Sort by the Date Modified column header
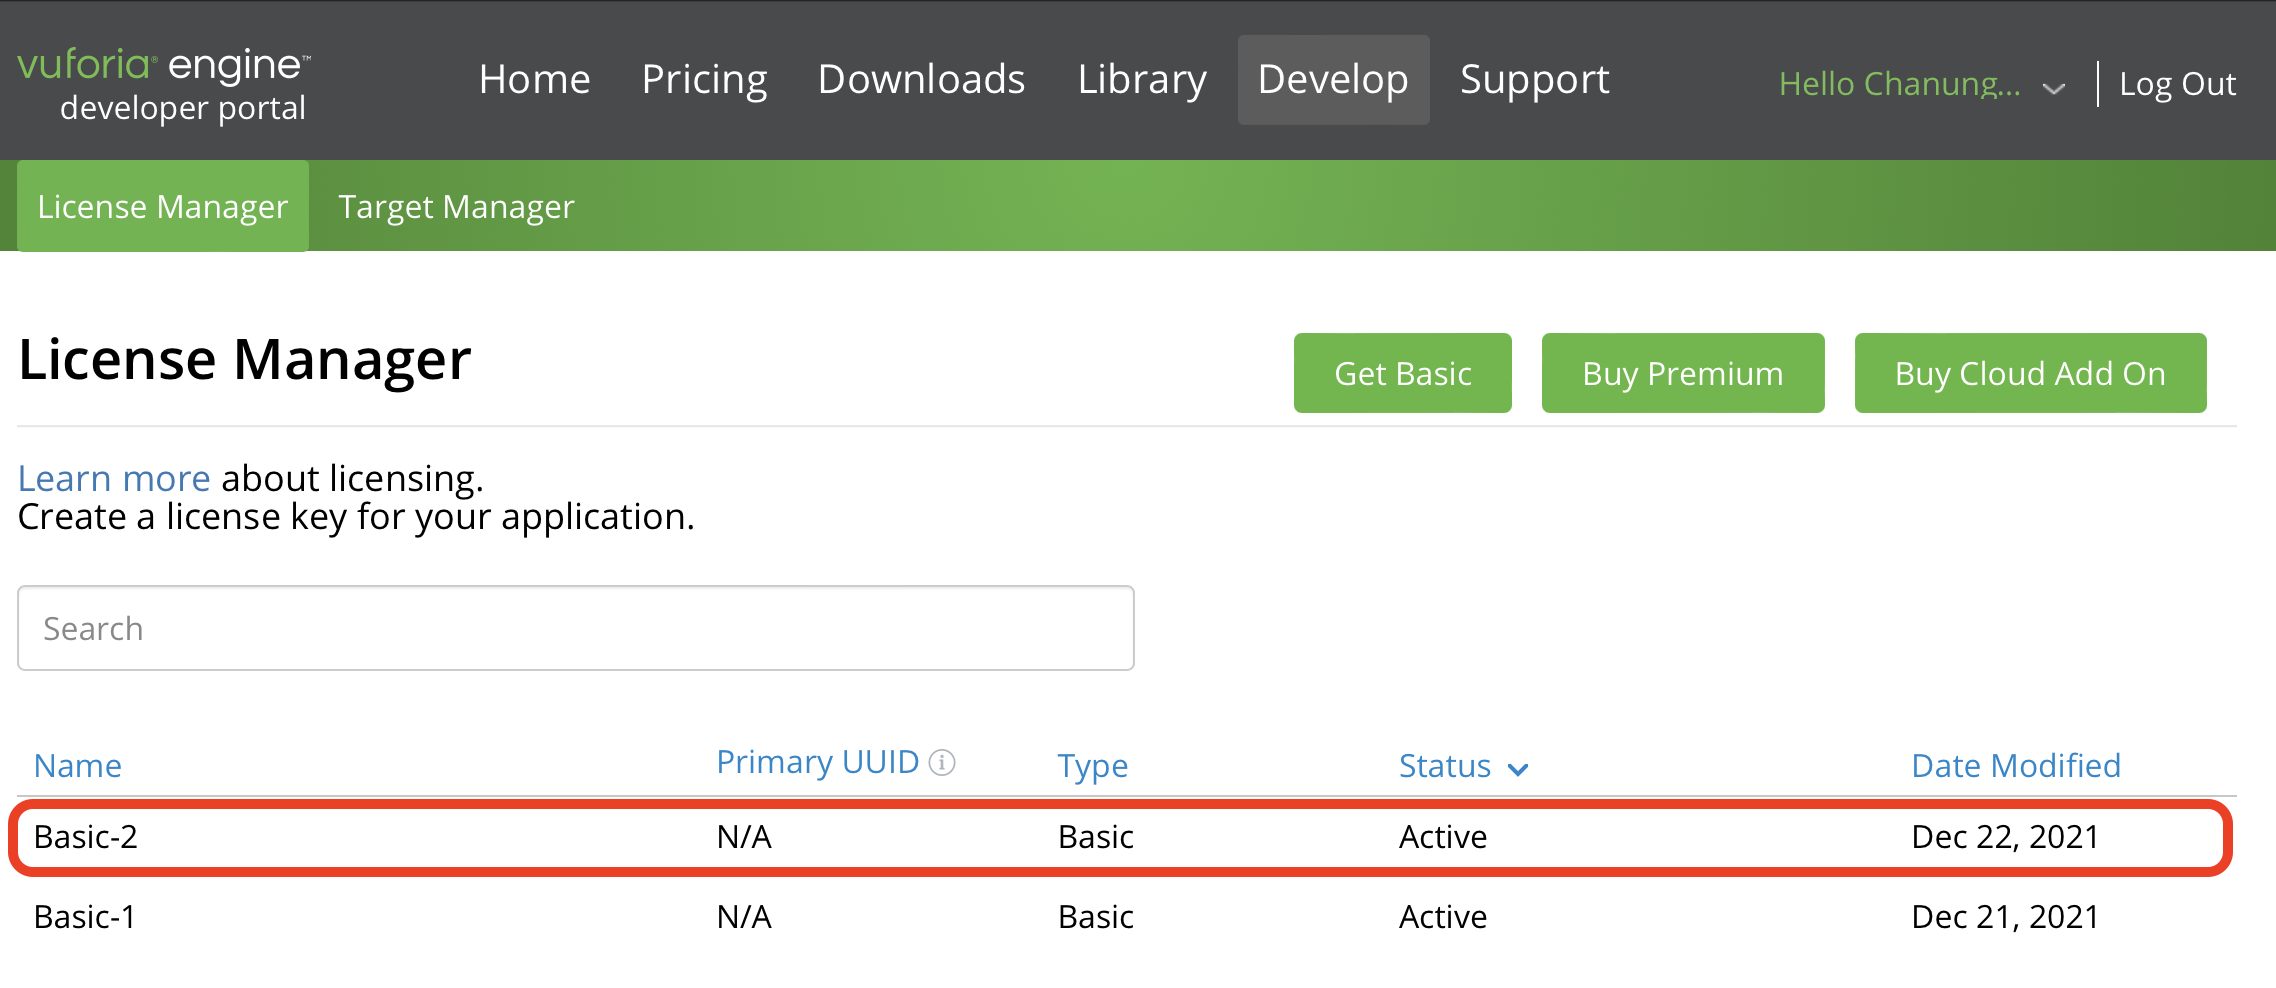2276x988 pixels. [x=2016, y=766]
